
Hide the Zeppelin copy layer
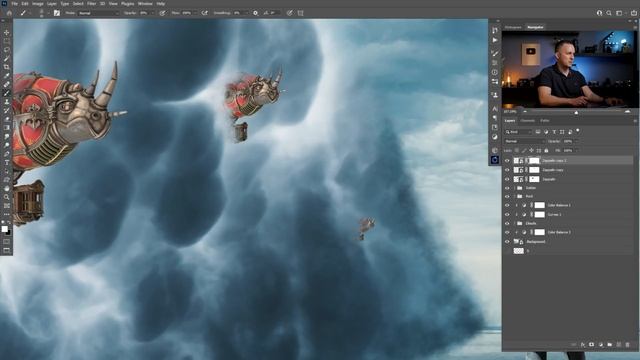507,170
